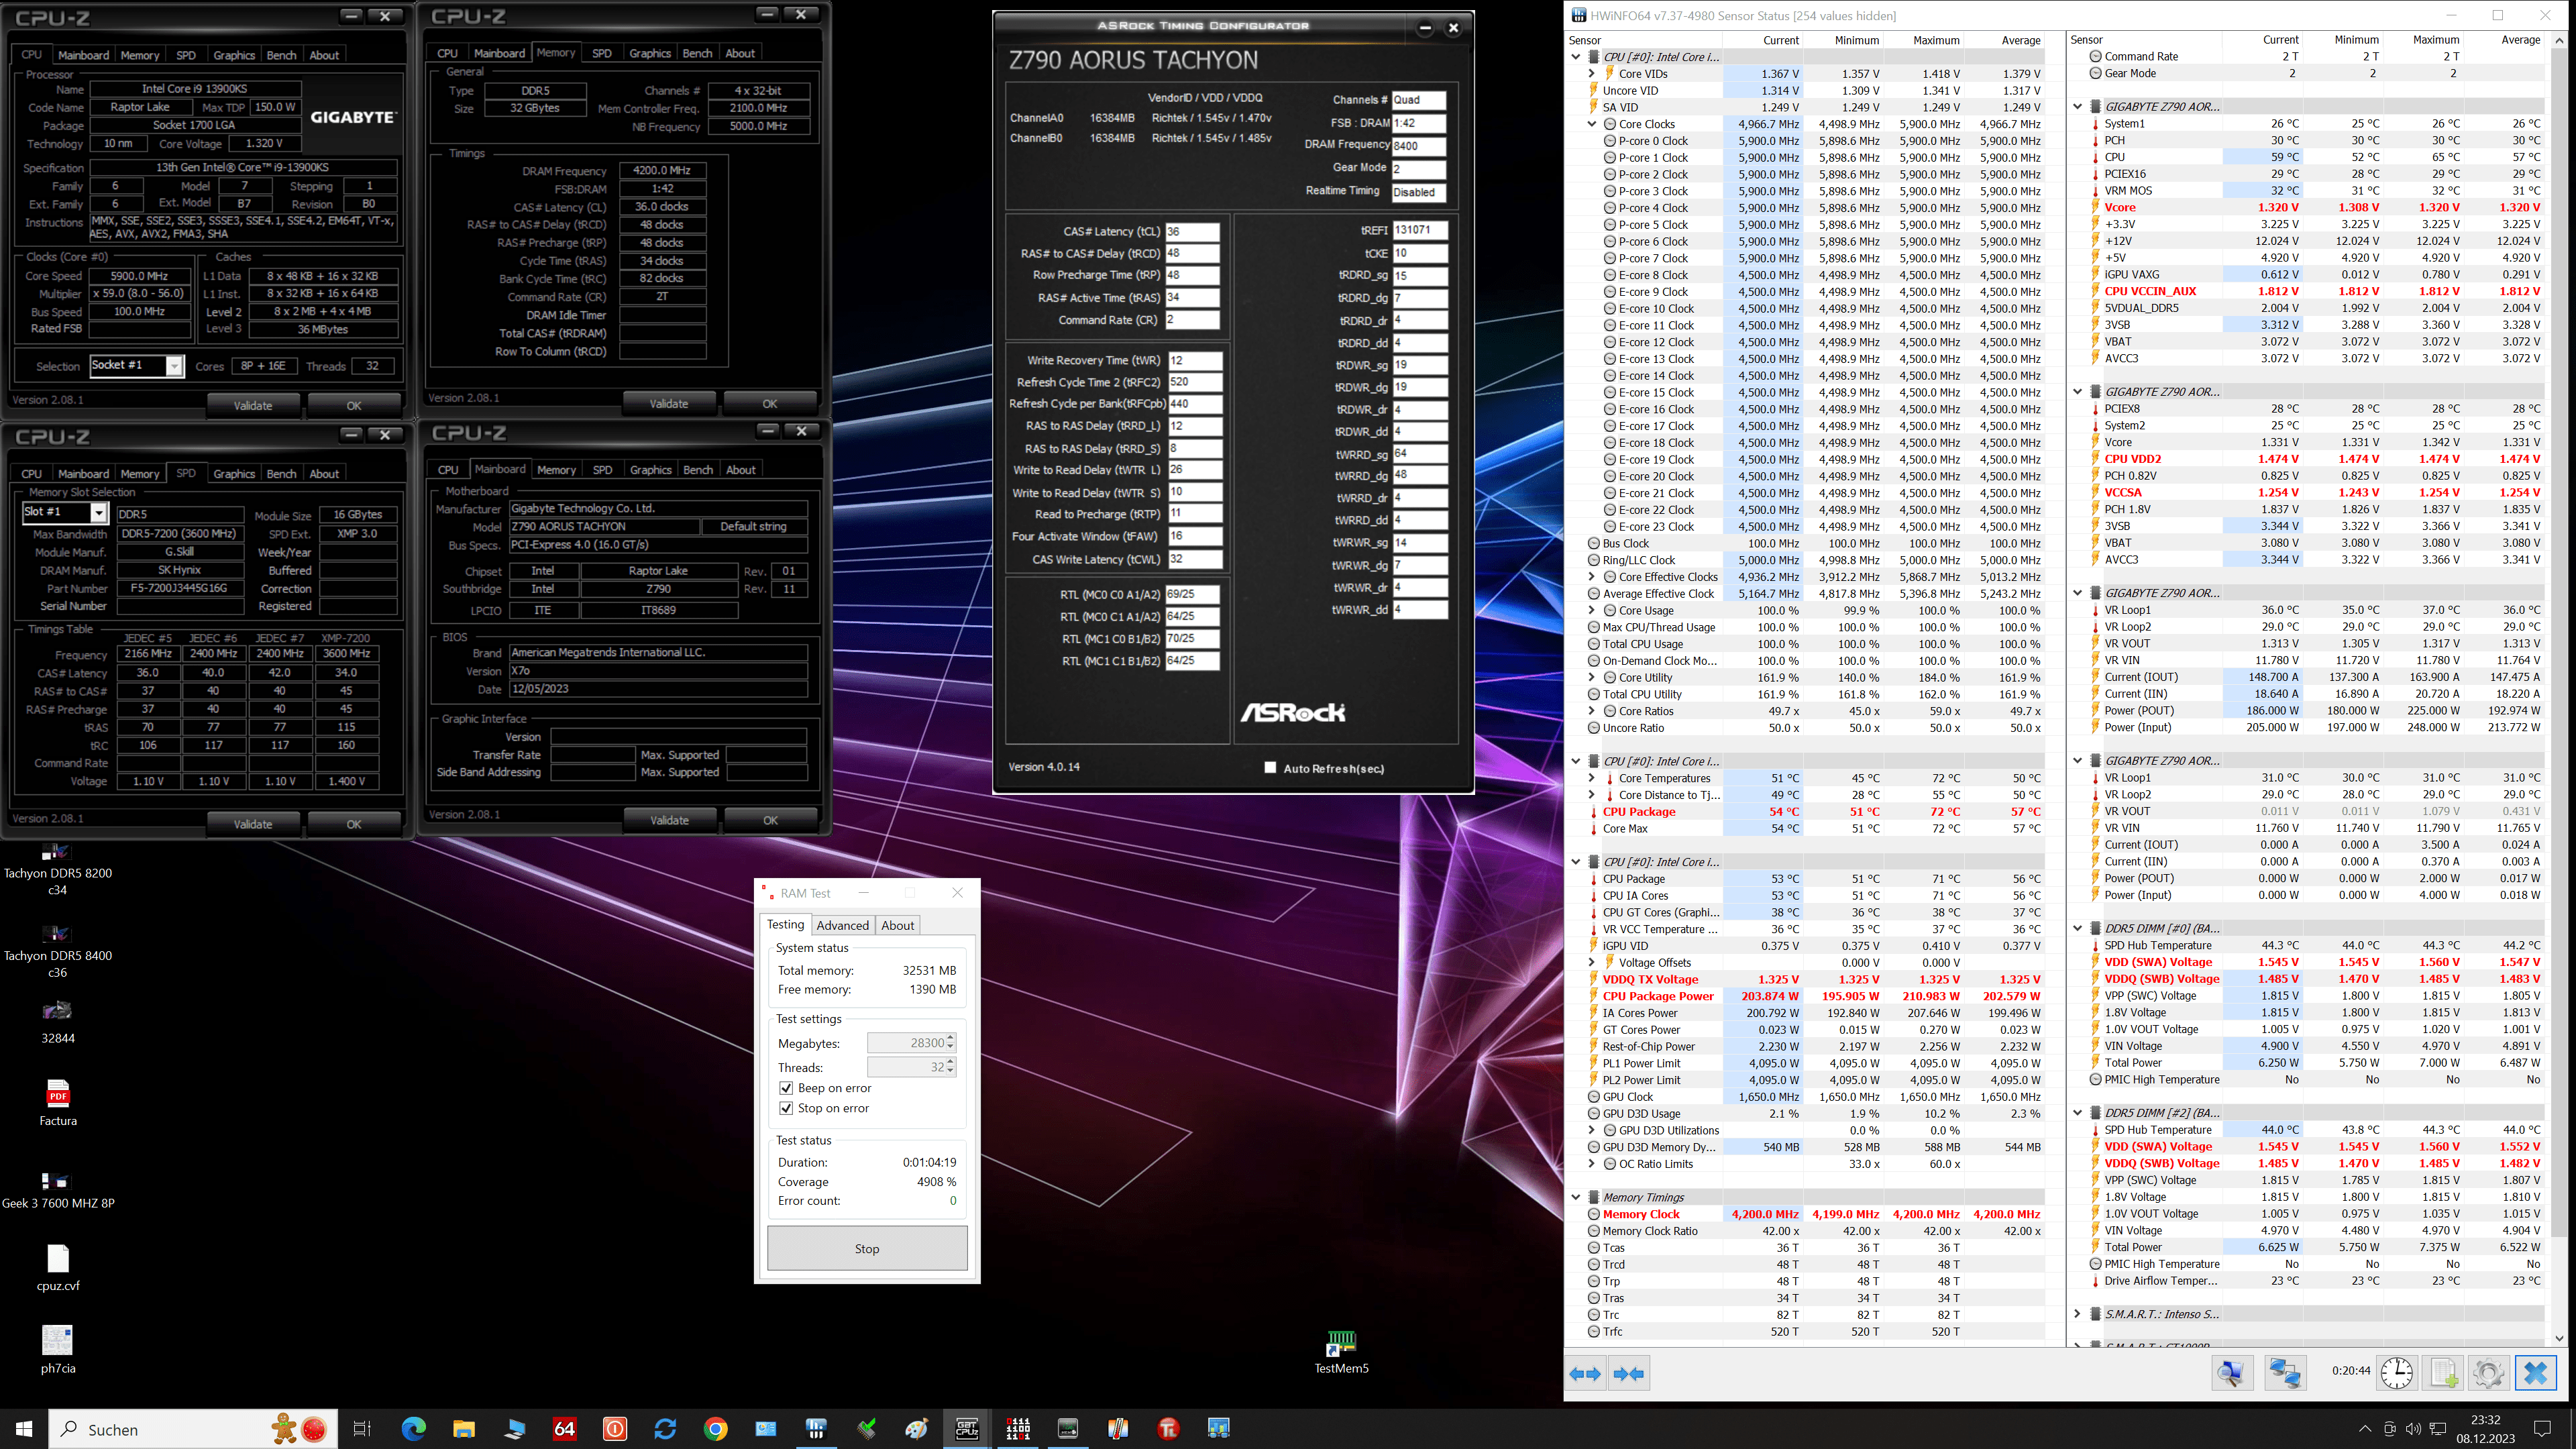Open volume control in system tray
The image size is (2576, 1449).
pyautogui.click(x=2412, y=1429)
